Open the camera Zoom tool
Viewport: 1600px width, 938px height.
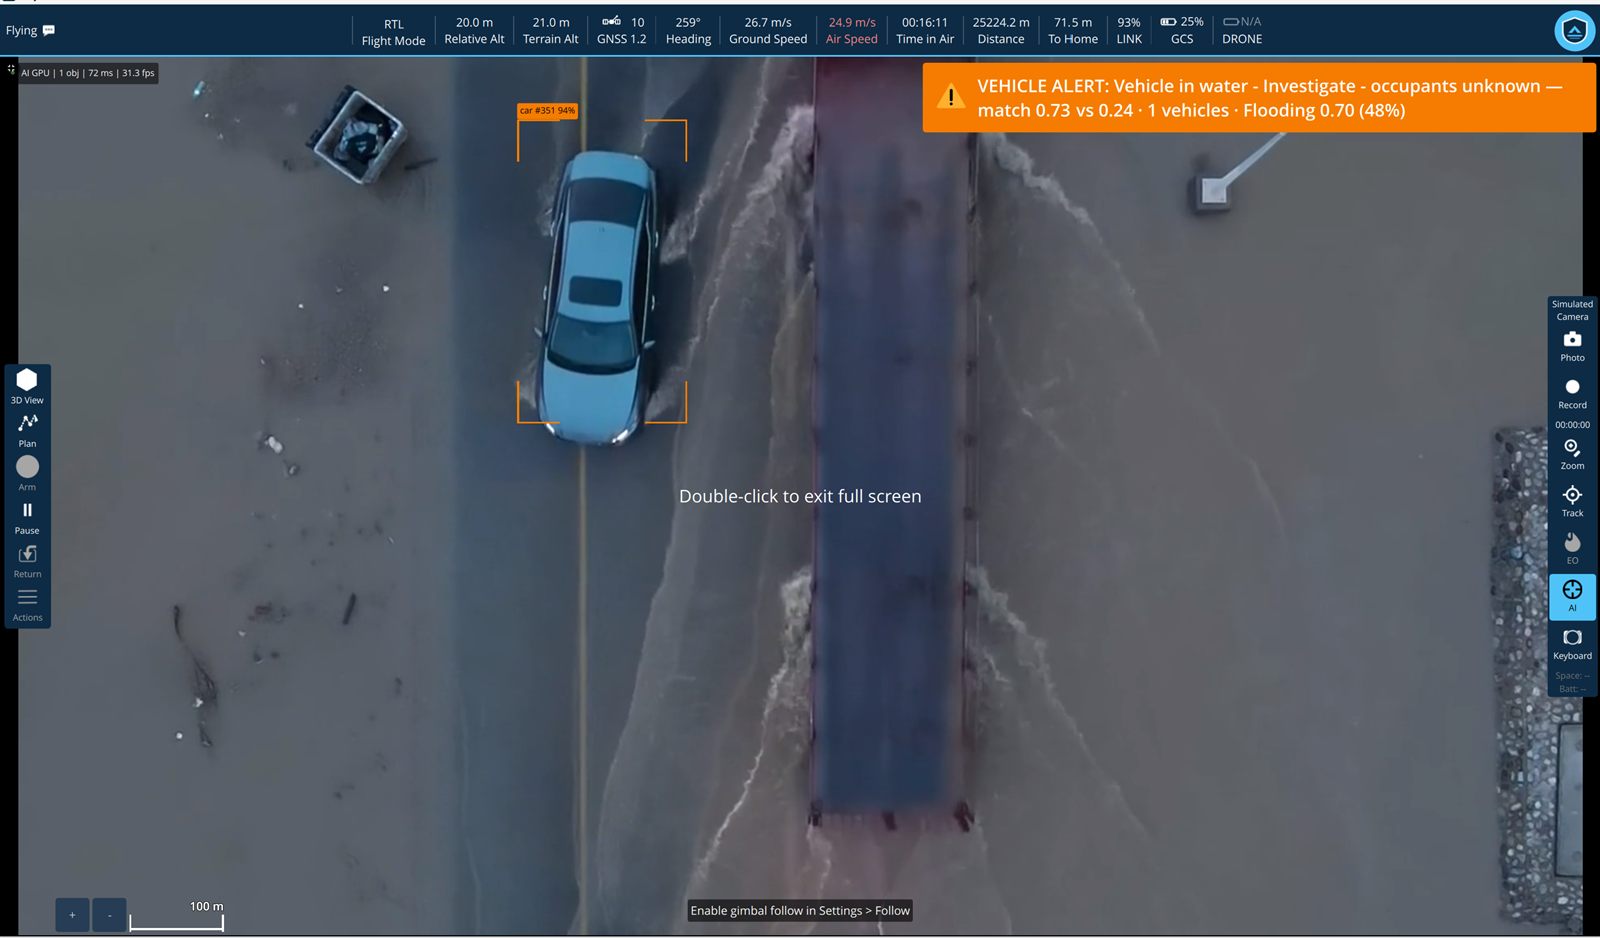point(1572,454)
